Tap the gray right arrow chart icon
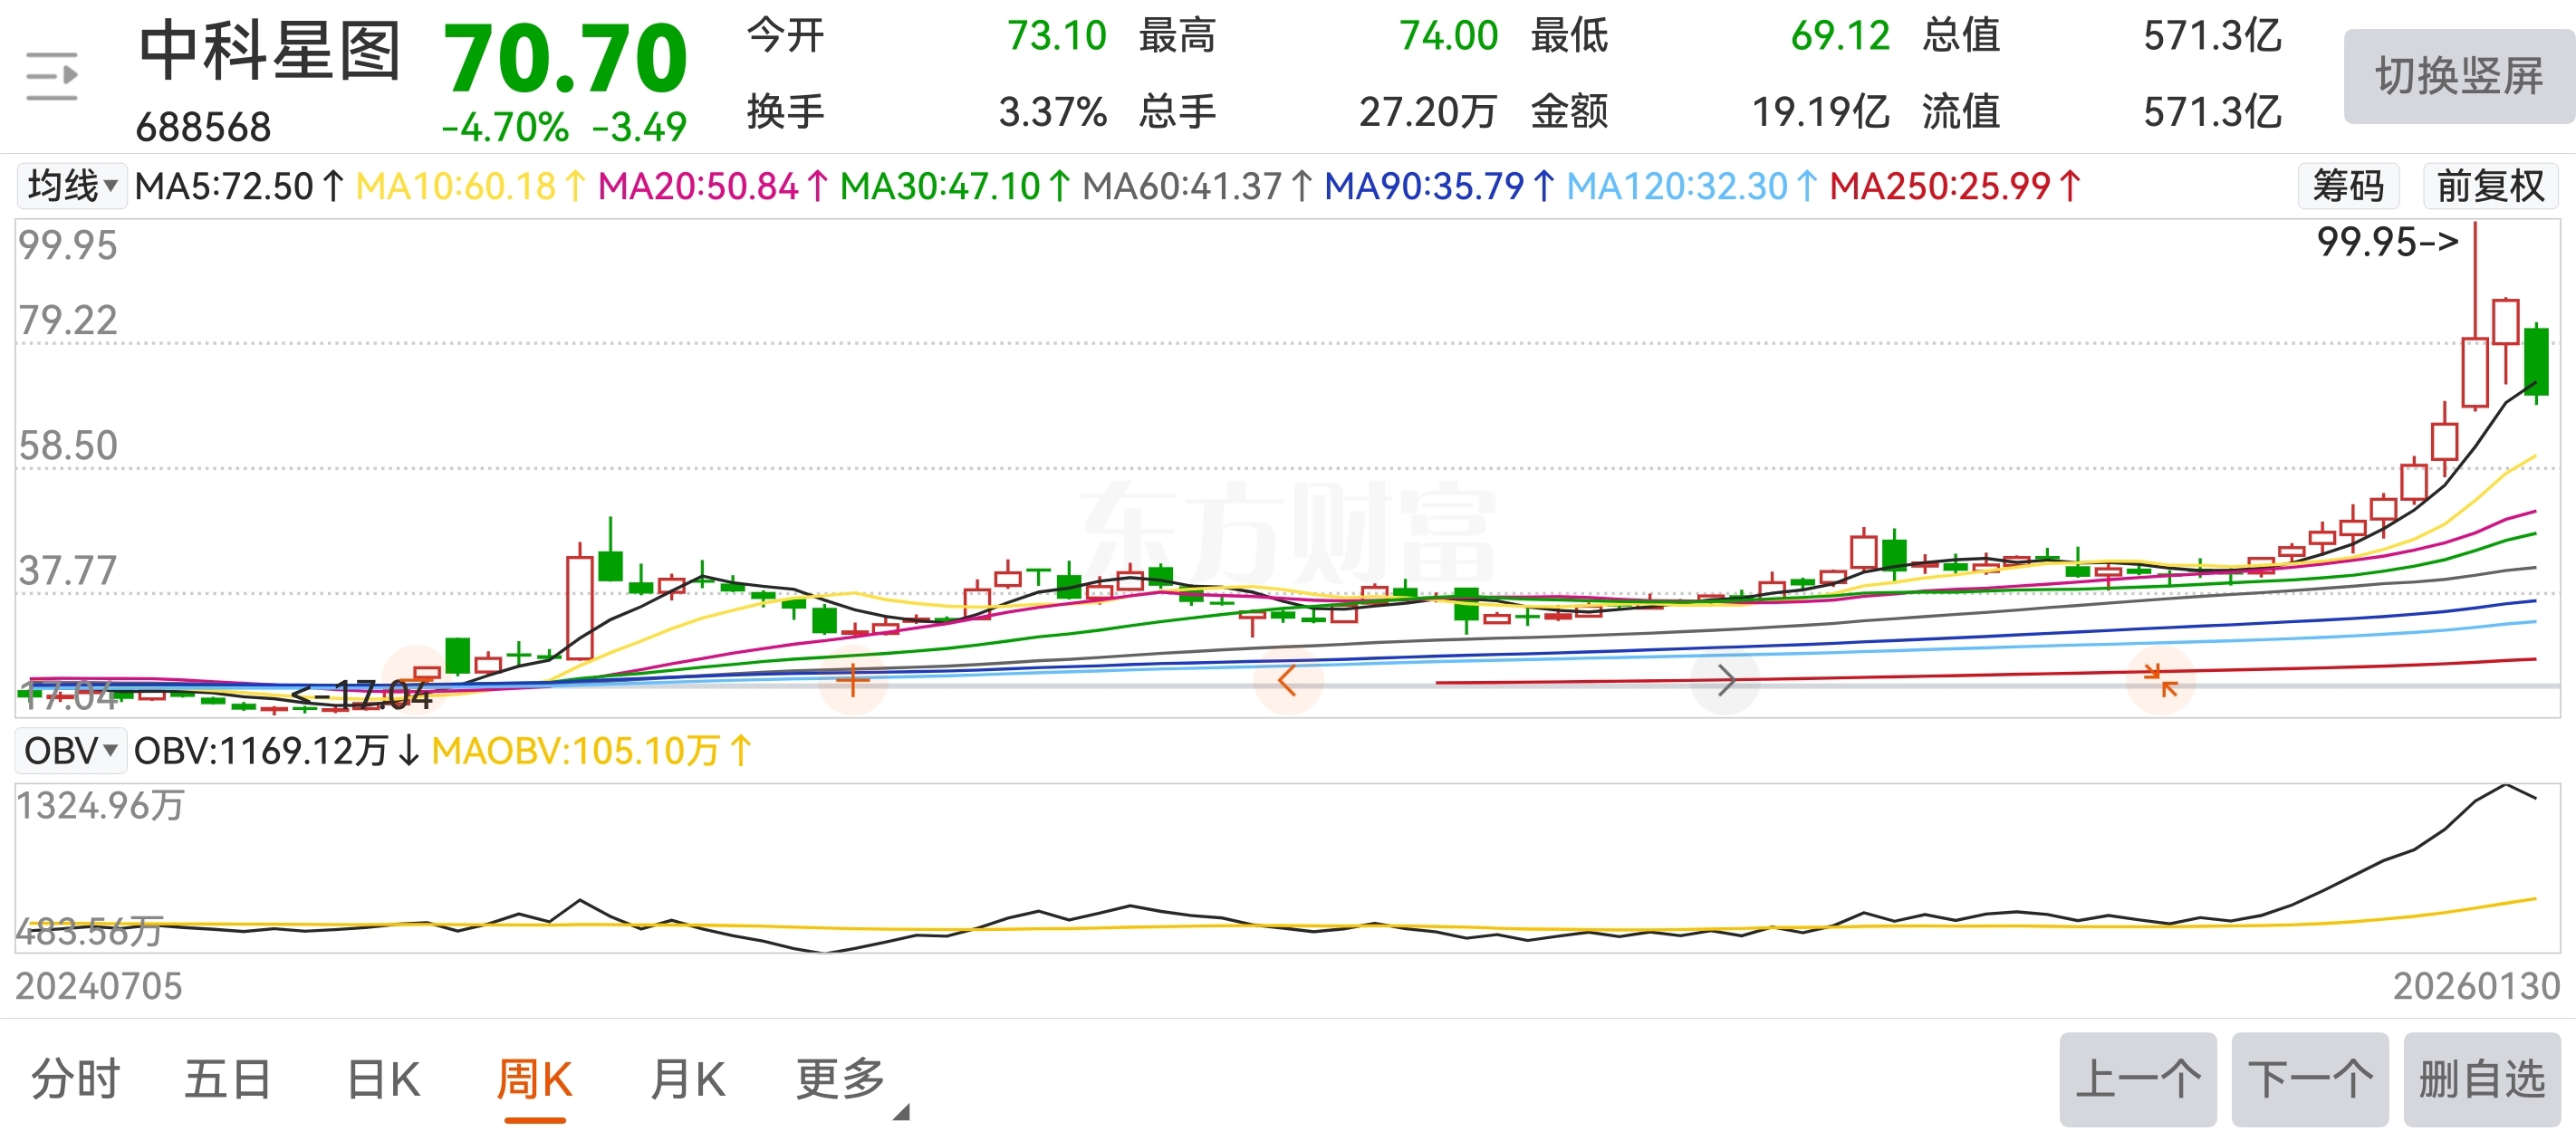This screenshot has height=1141, width=2576. coord(1725,681)
